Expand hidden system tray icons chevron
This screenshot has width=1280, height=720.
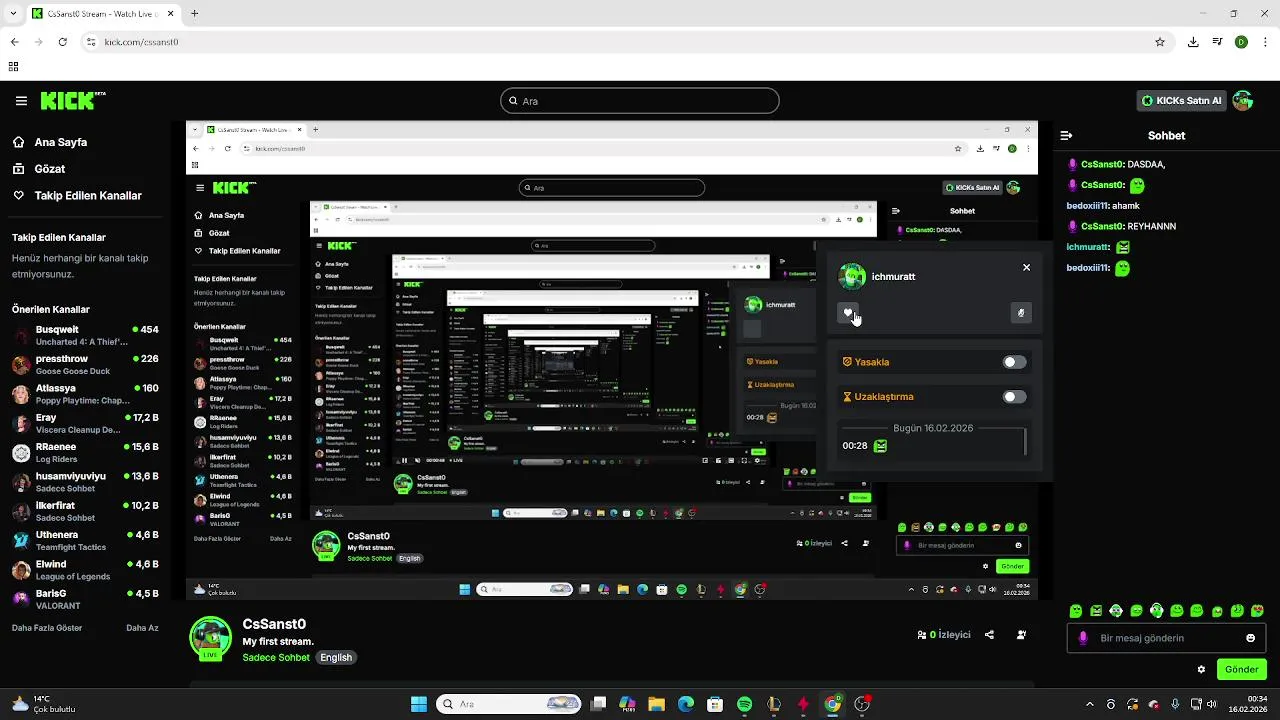[x=1091, y=704]
